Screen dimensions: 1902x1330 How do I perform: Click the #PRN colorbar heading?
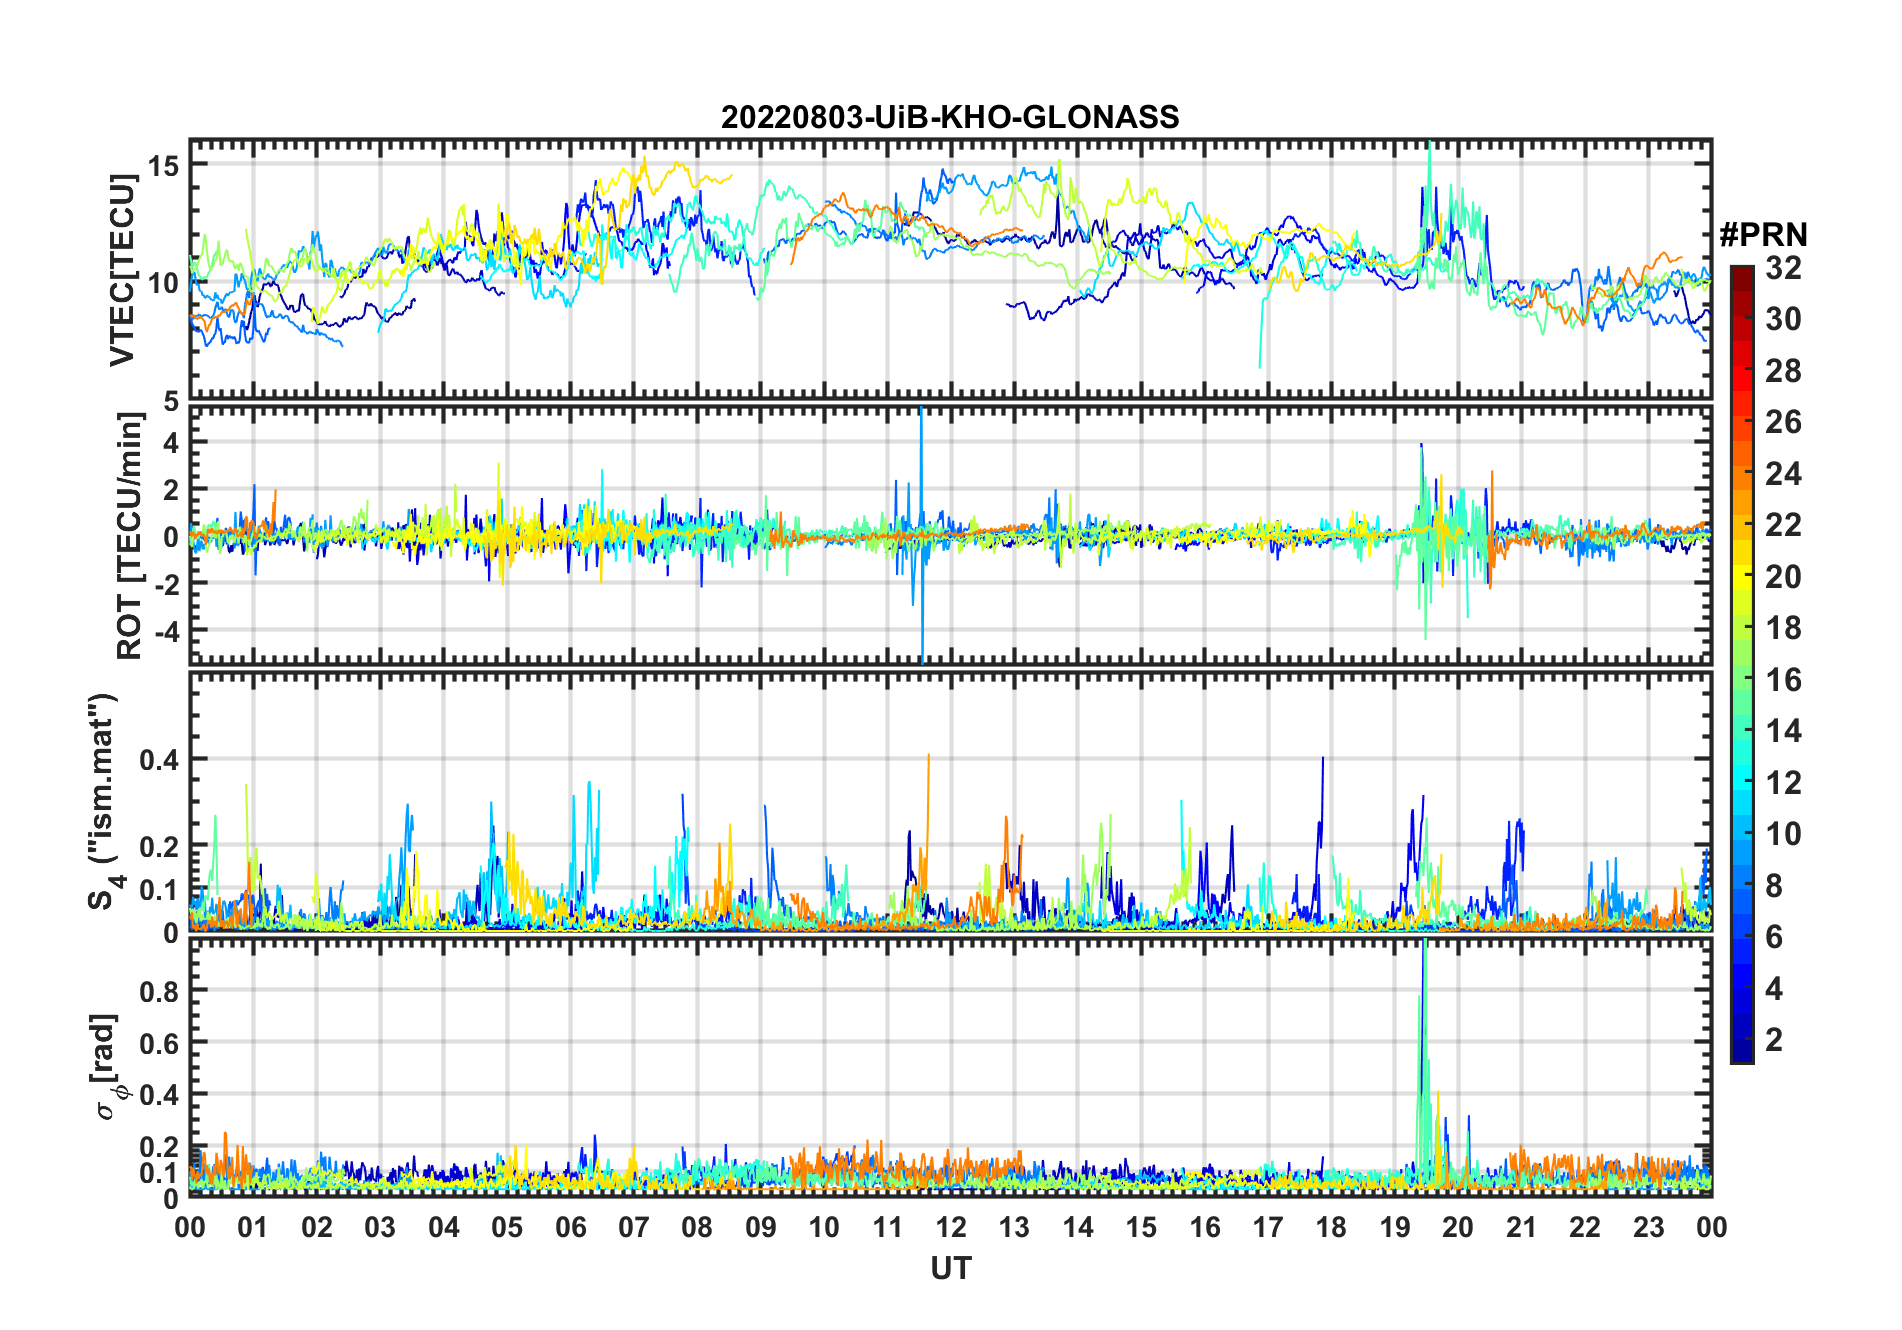(1763, 235)
